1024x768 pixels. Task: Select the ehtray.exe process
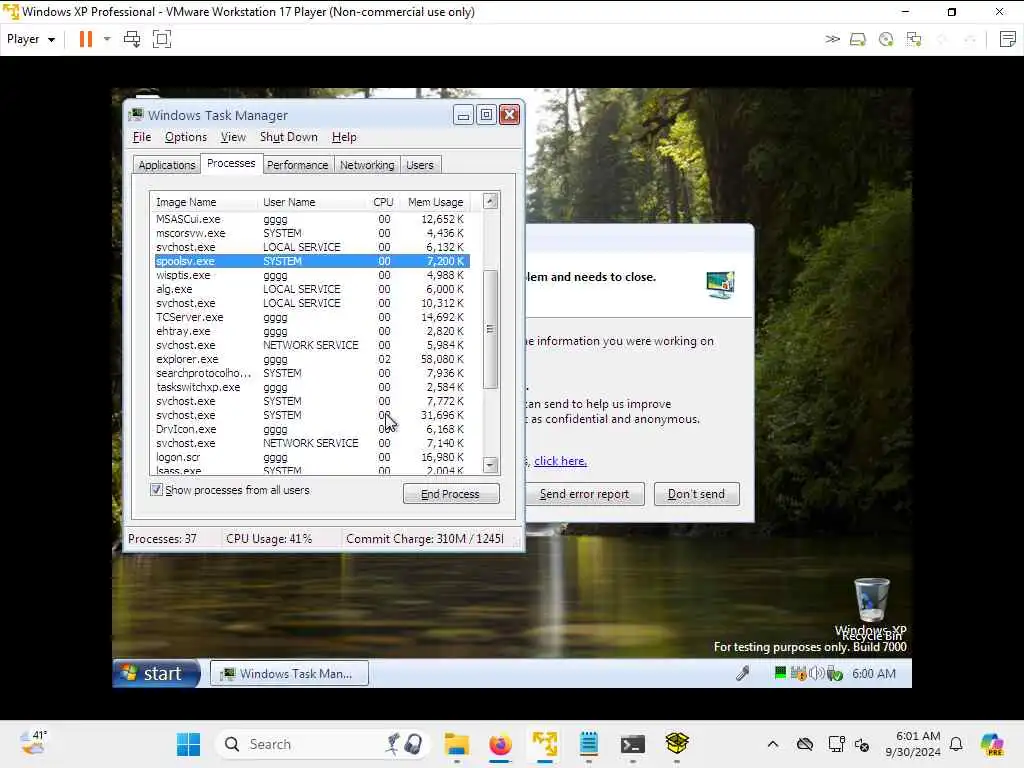[x=312, y=331]
